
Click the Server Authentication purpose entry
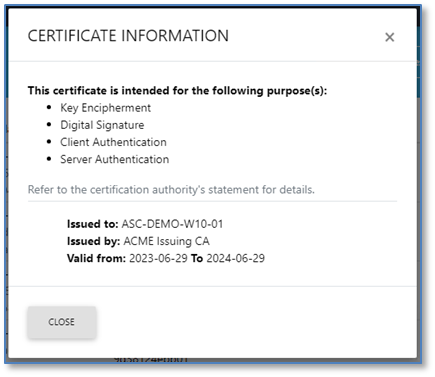point(114,159)
